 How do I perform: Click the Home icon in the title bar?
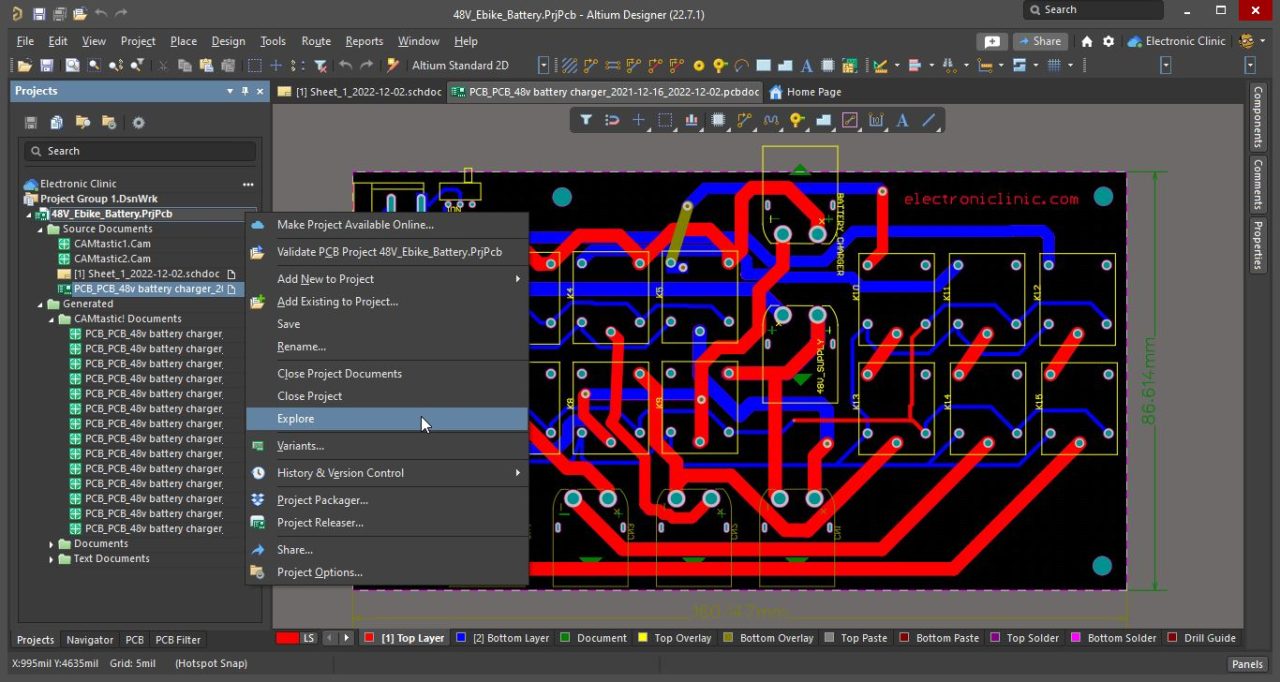pyautogui.click(x=1087, y=41)
